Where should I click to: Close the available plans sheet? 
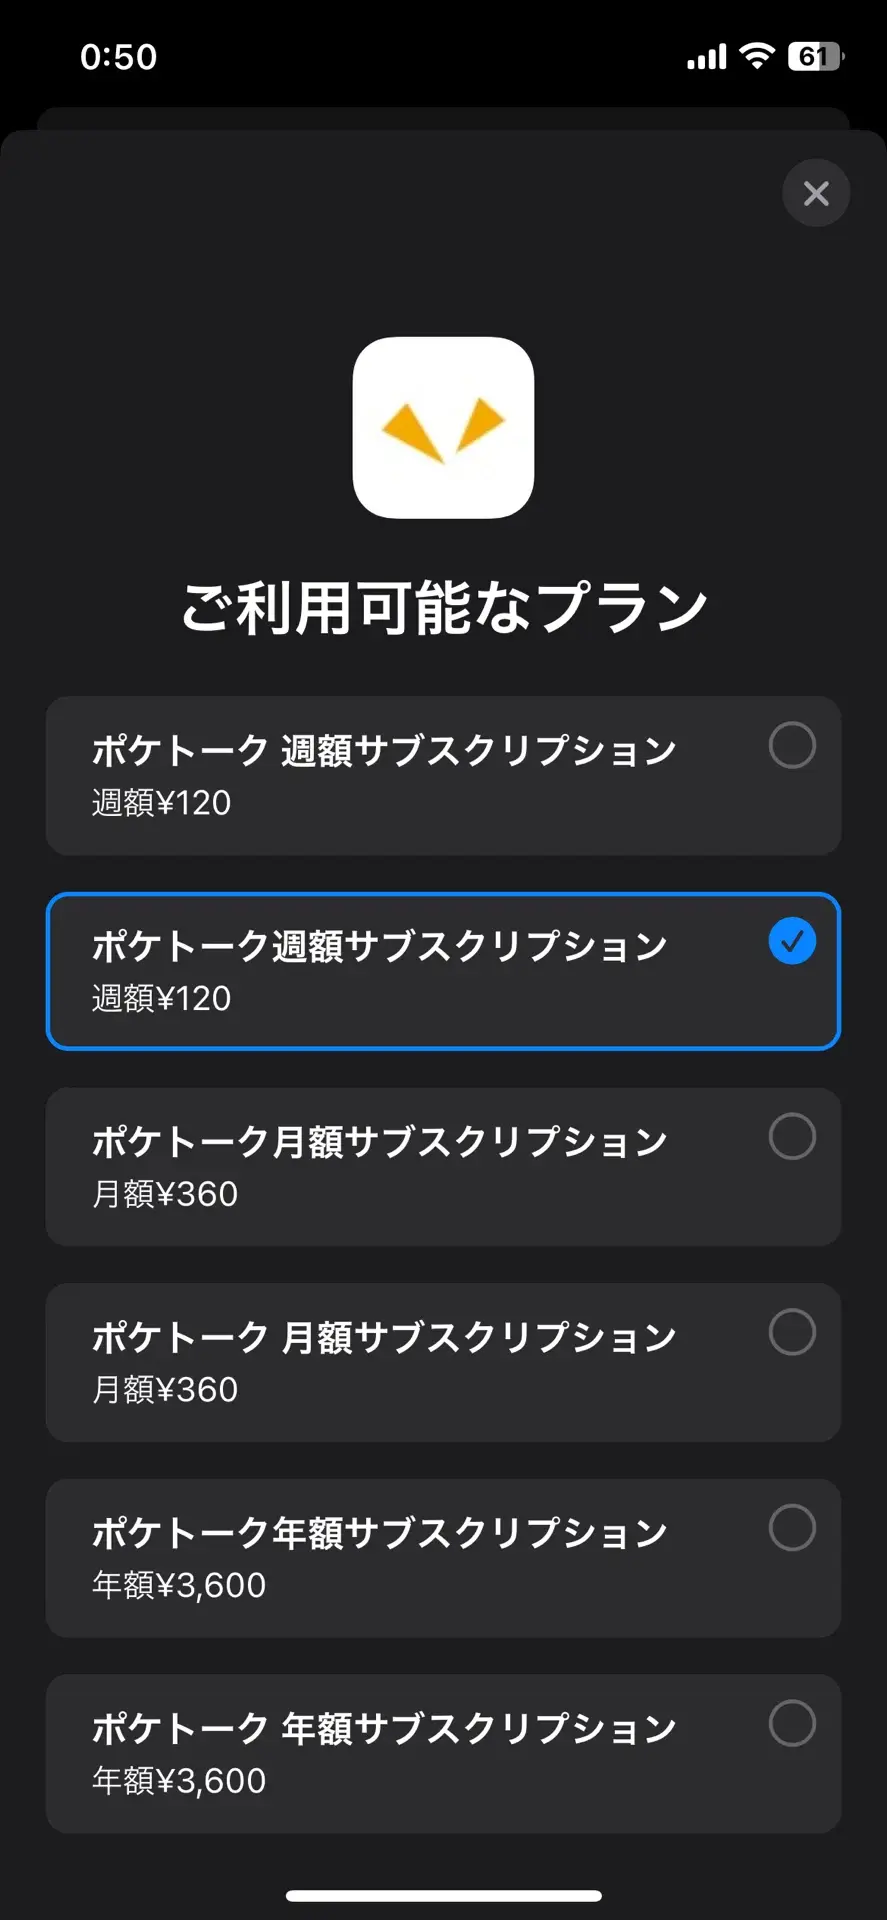816,193
